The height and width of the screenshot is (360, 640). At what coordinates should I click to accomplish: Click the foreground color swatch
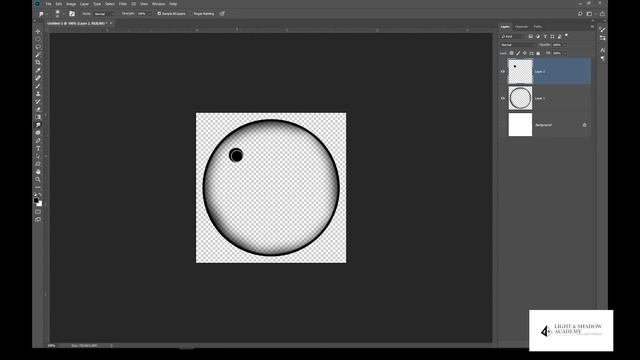tap(36, 200)
